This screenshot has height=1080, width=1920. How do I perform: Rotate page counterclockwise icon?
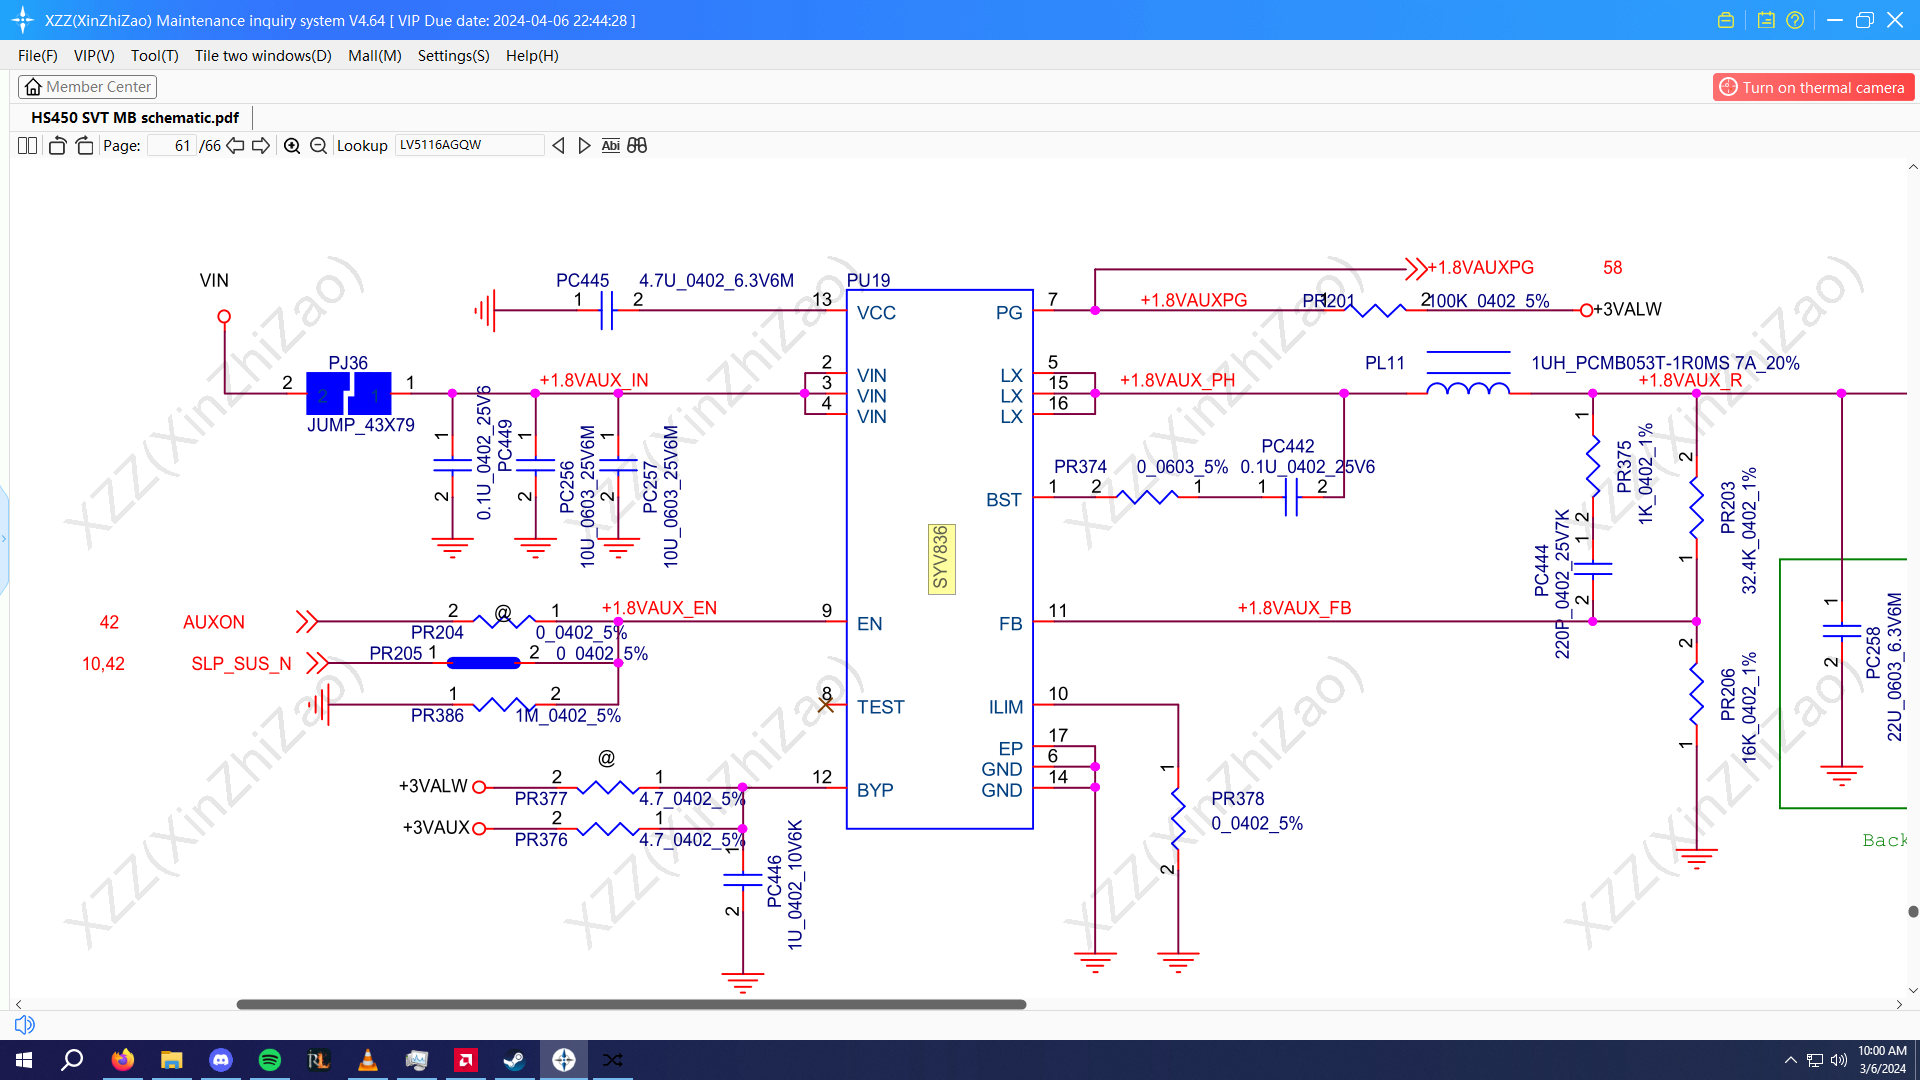(57, 146)
